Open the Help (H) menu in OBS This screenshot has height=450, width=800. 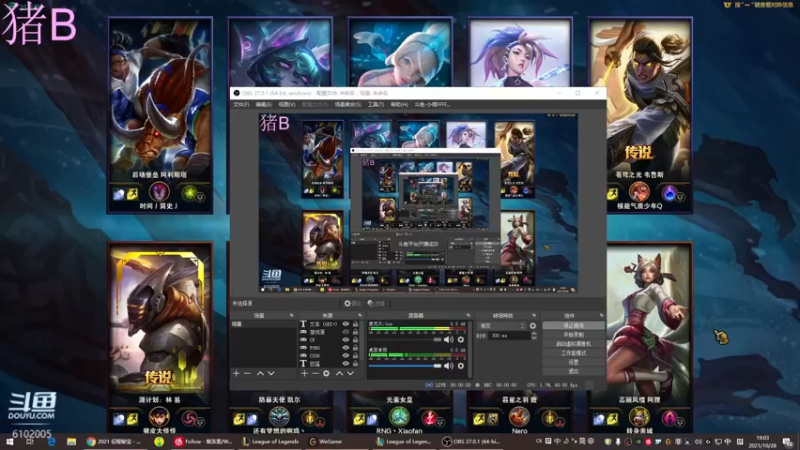[x=399, y=105]
